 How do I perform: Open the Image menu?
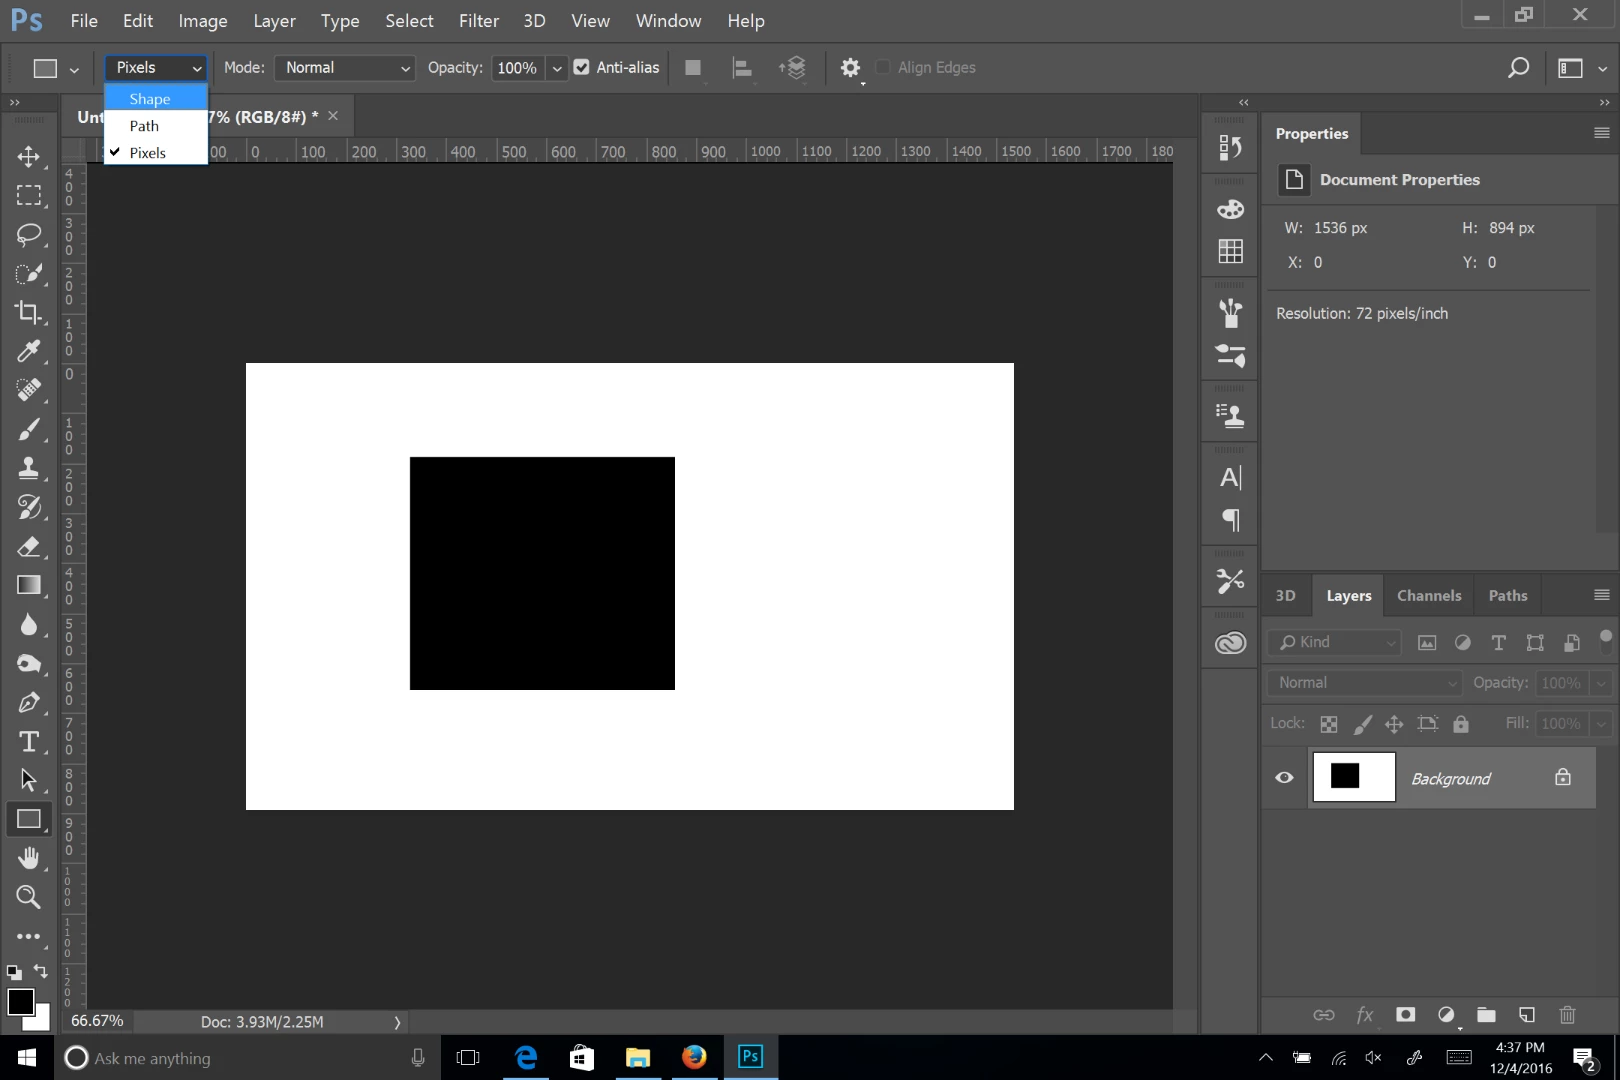[x=202, y=21]
